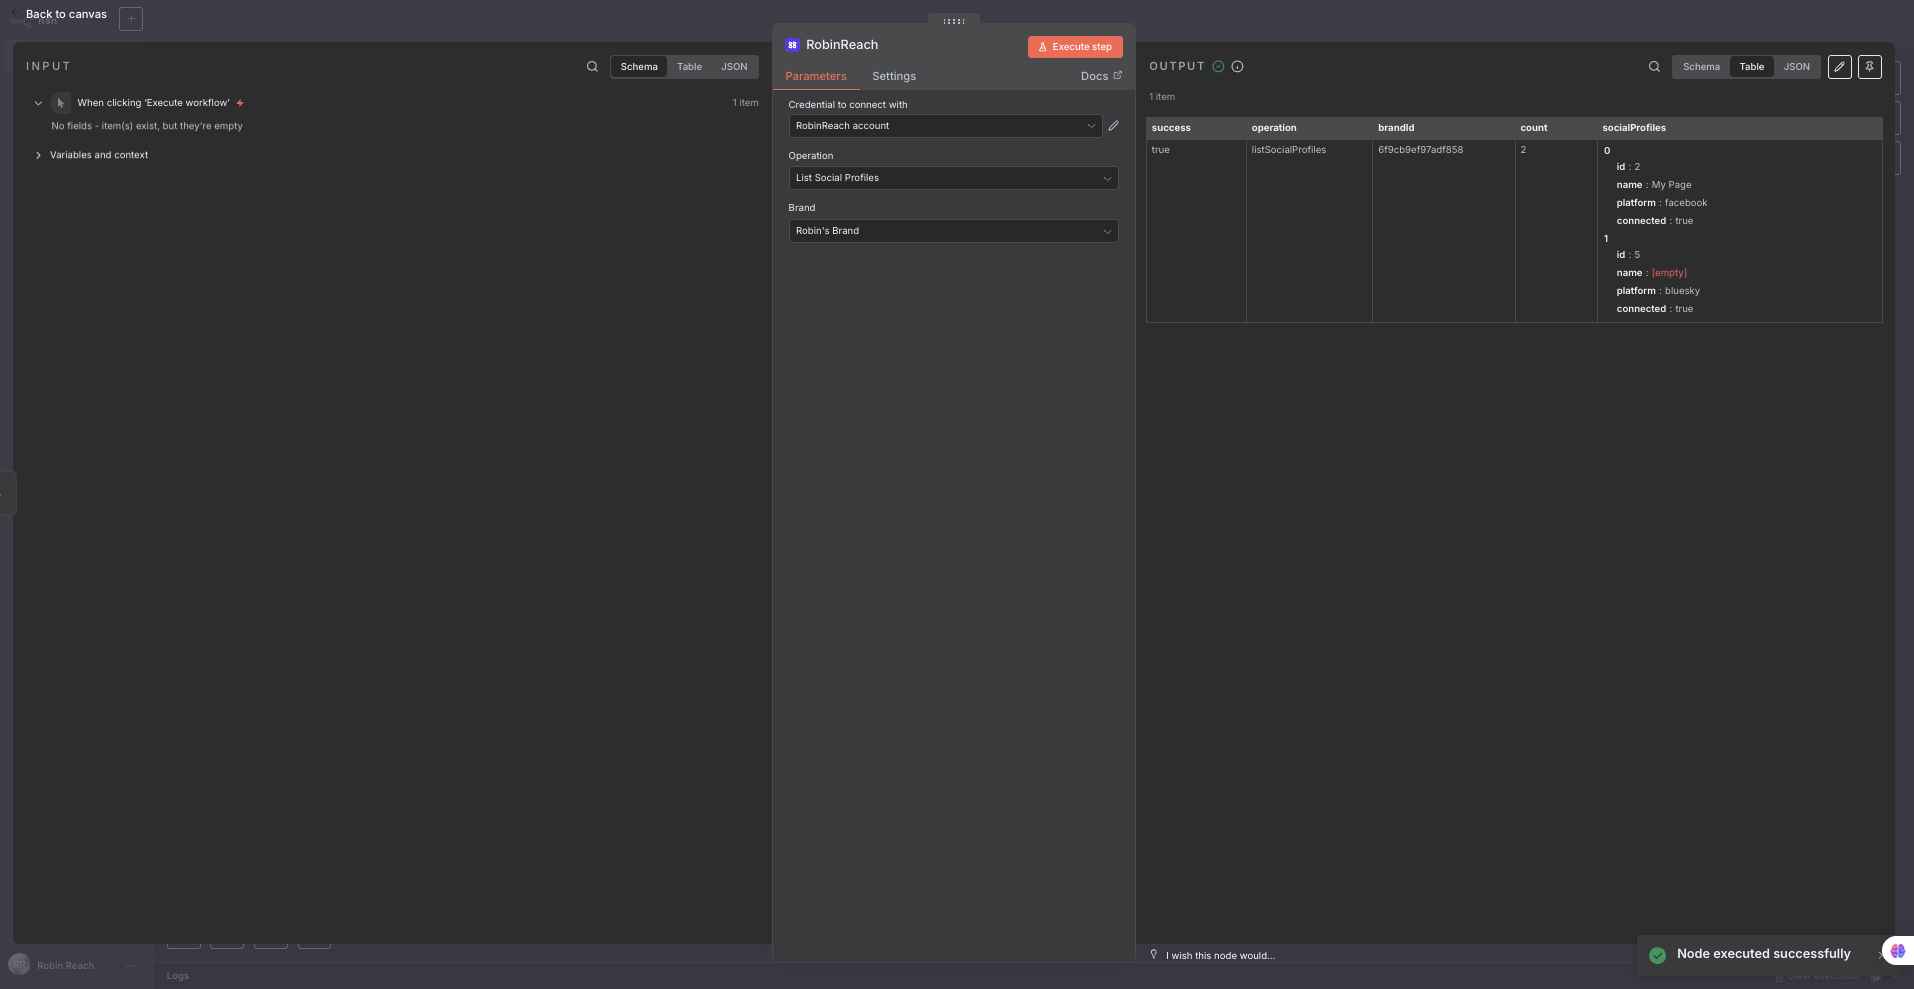
Task: Switch INPUT view to JSON
Action: coord(734,67)
